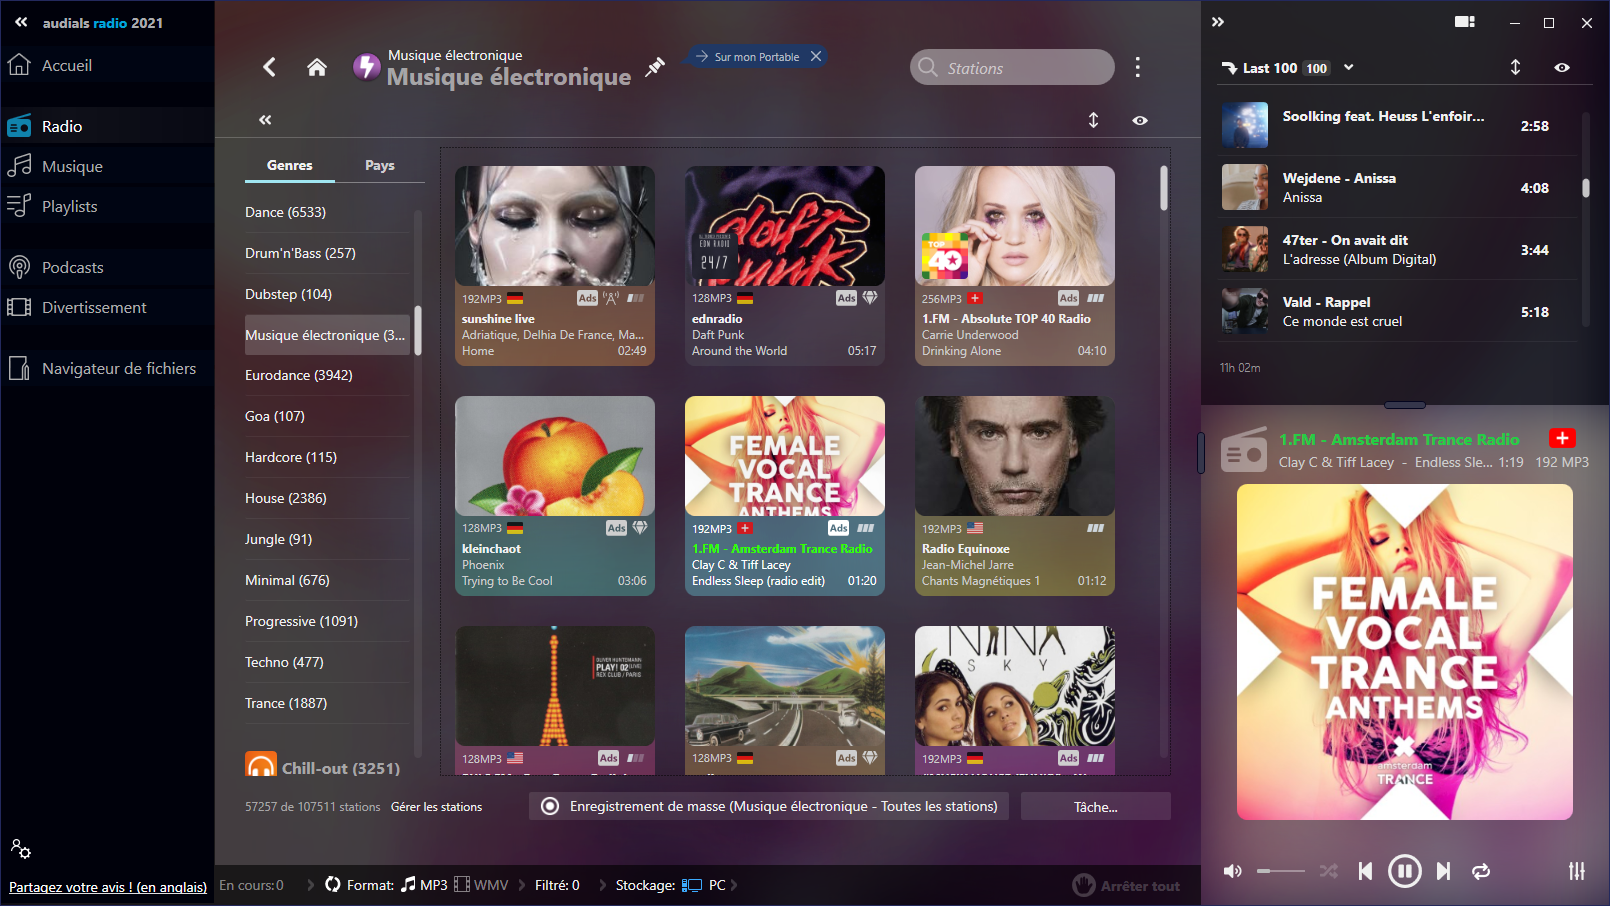Open the Podcasts section
1610x906 pixels.
[73, 267]
